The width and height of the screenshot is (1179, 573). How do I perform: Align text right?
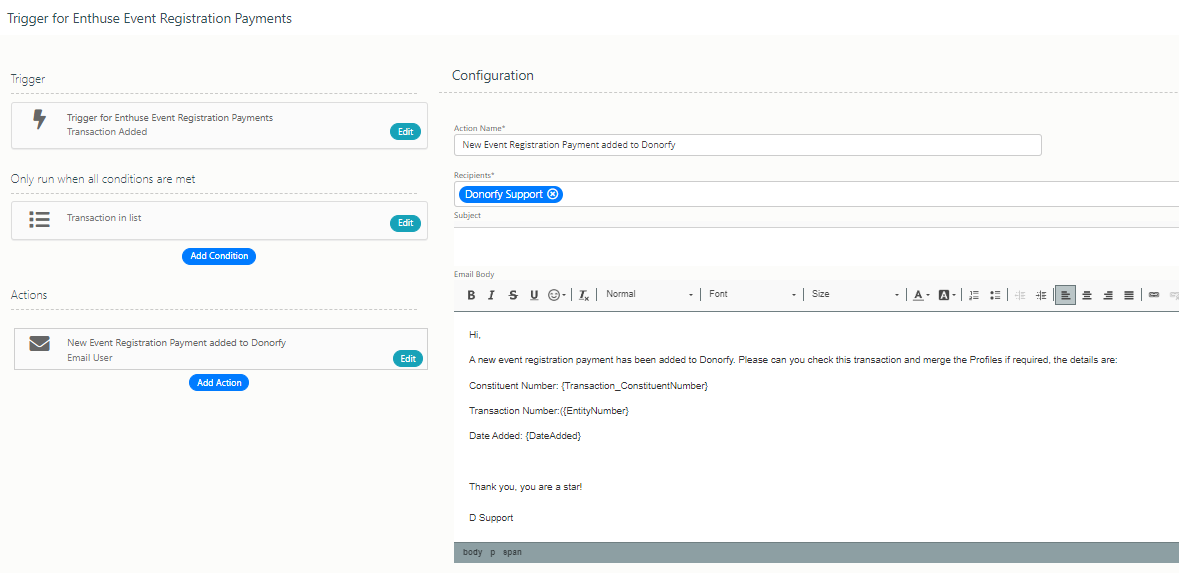tap(1108, 295)
